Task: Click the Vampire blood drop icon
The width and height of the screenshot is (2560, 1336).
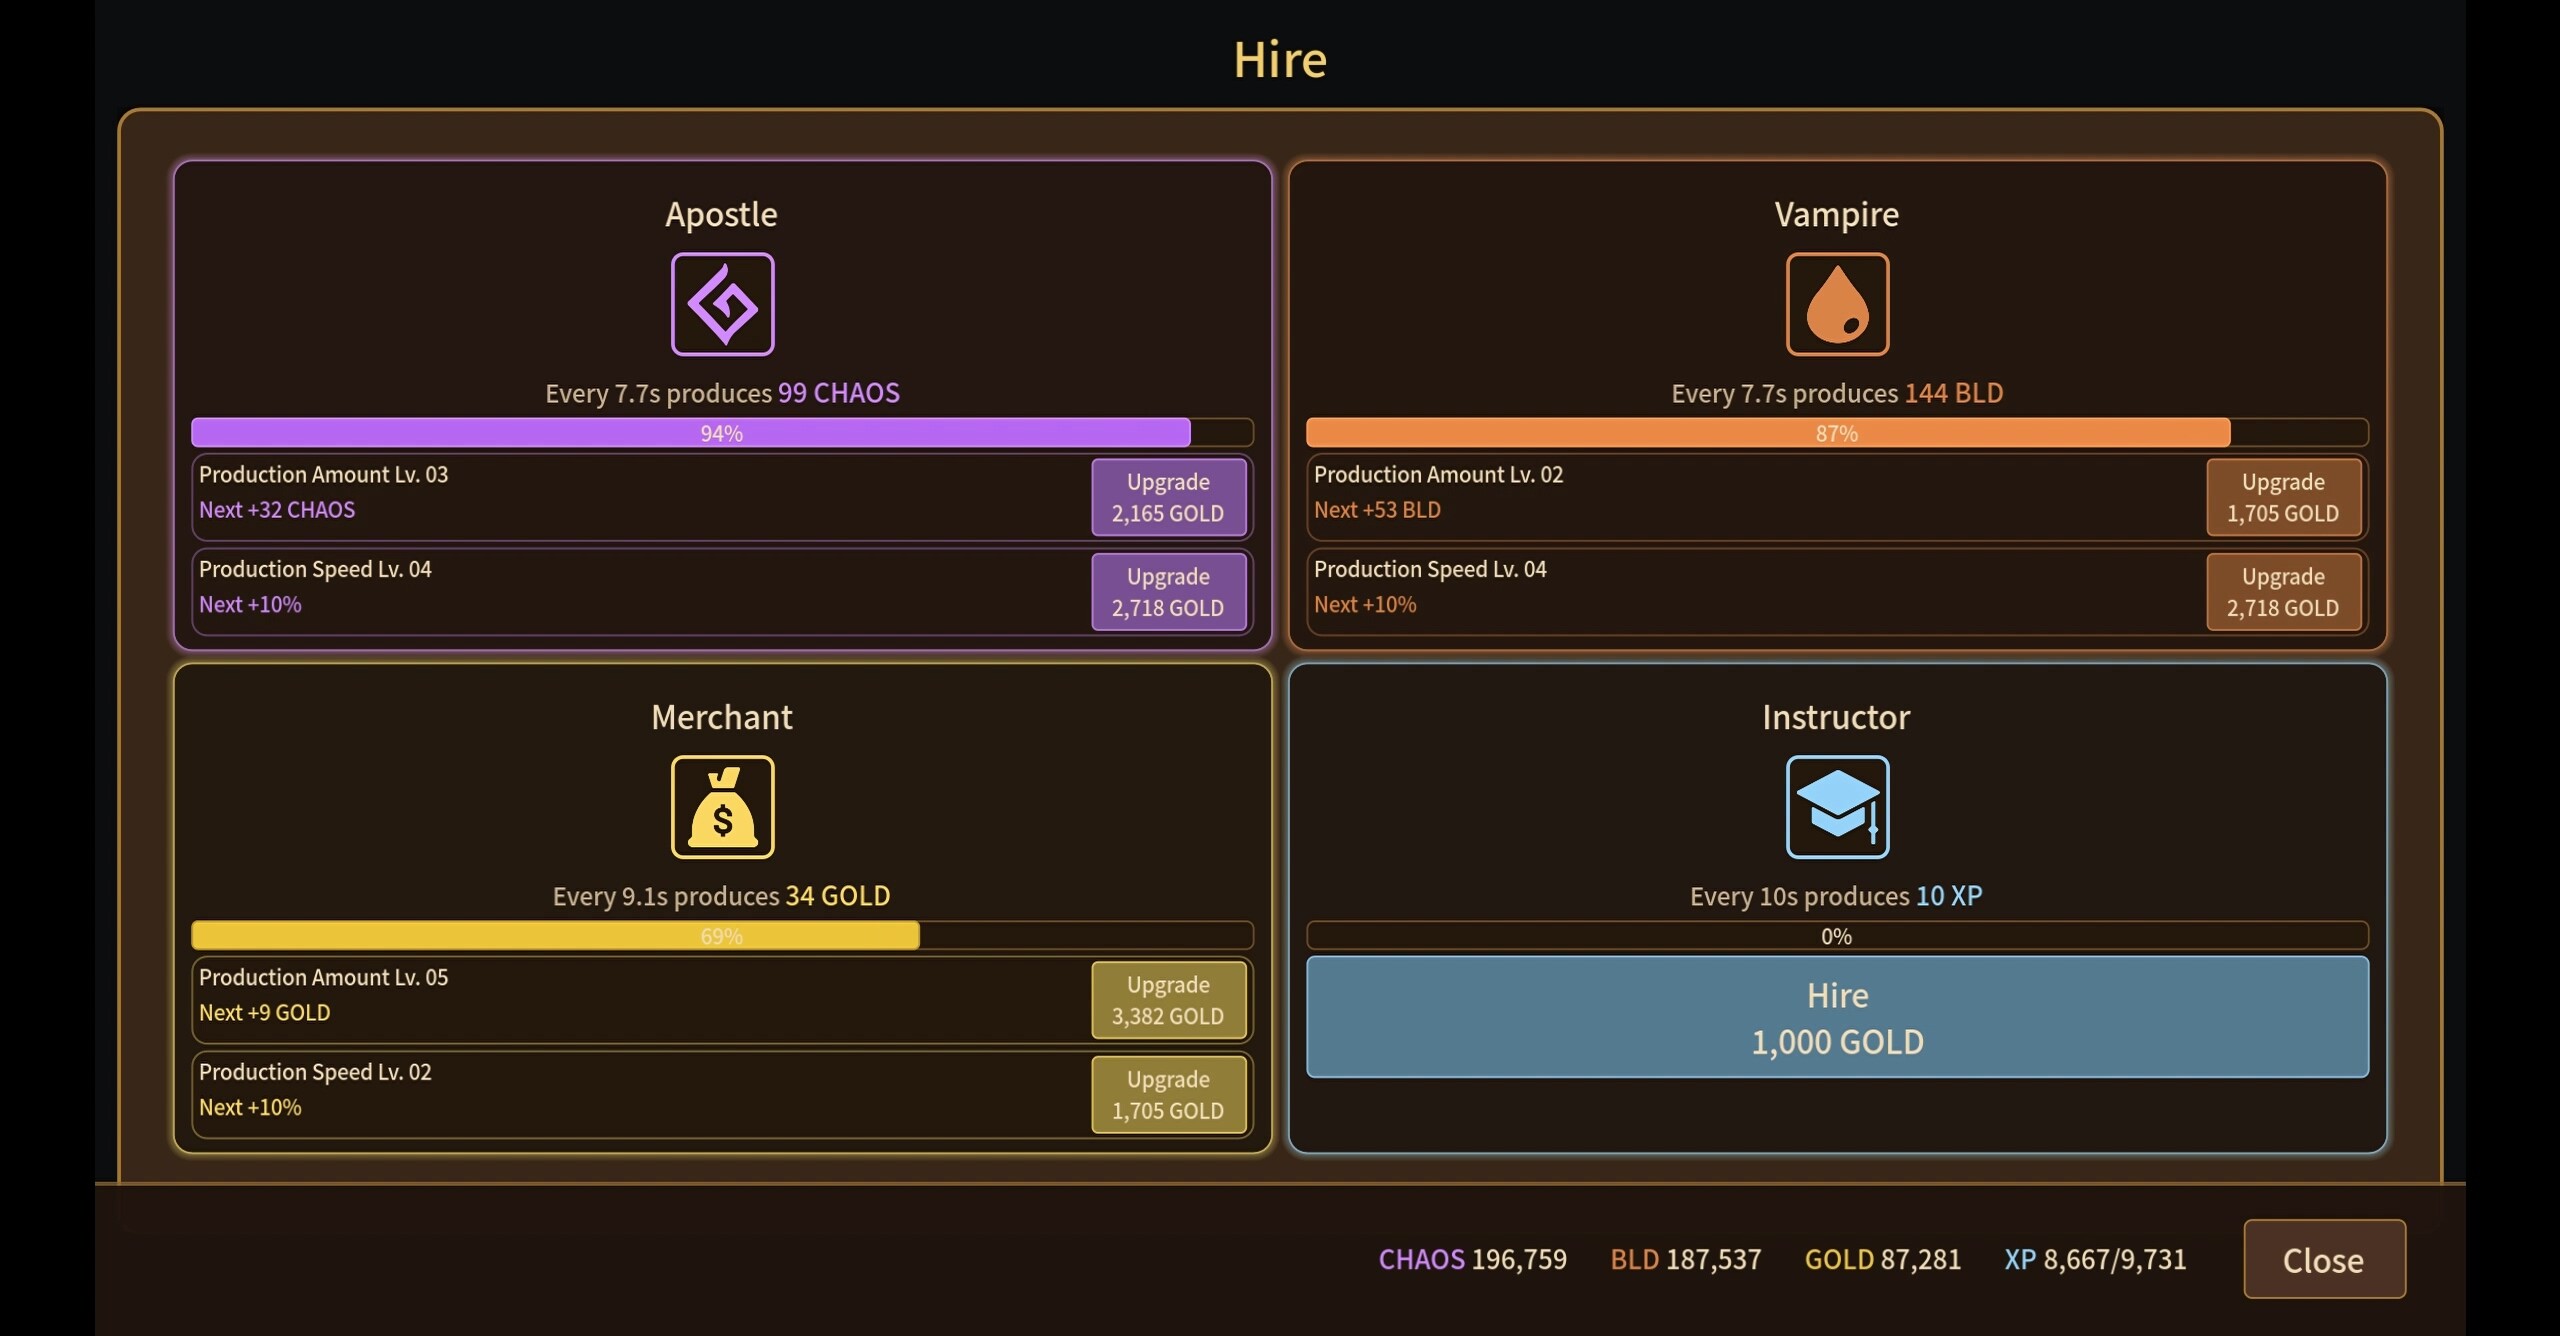Action: [x=1837, y=304]
